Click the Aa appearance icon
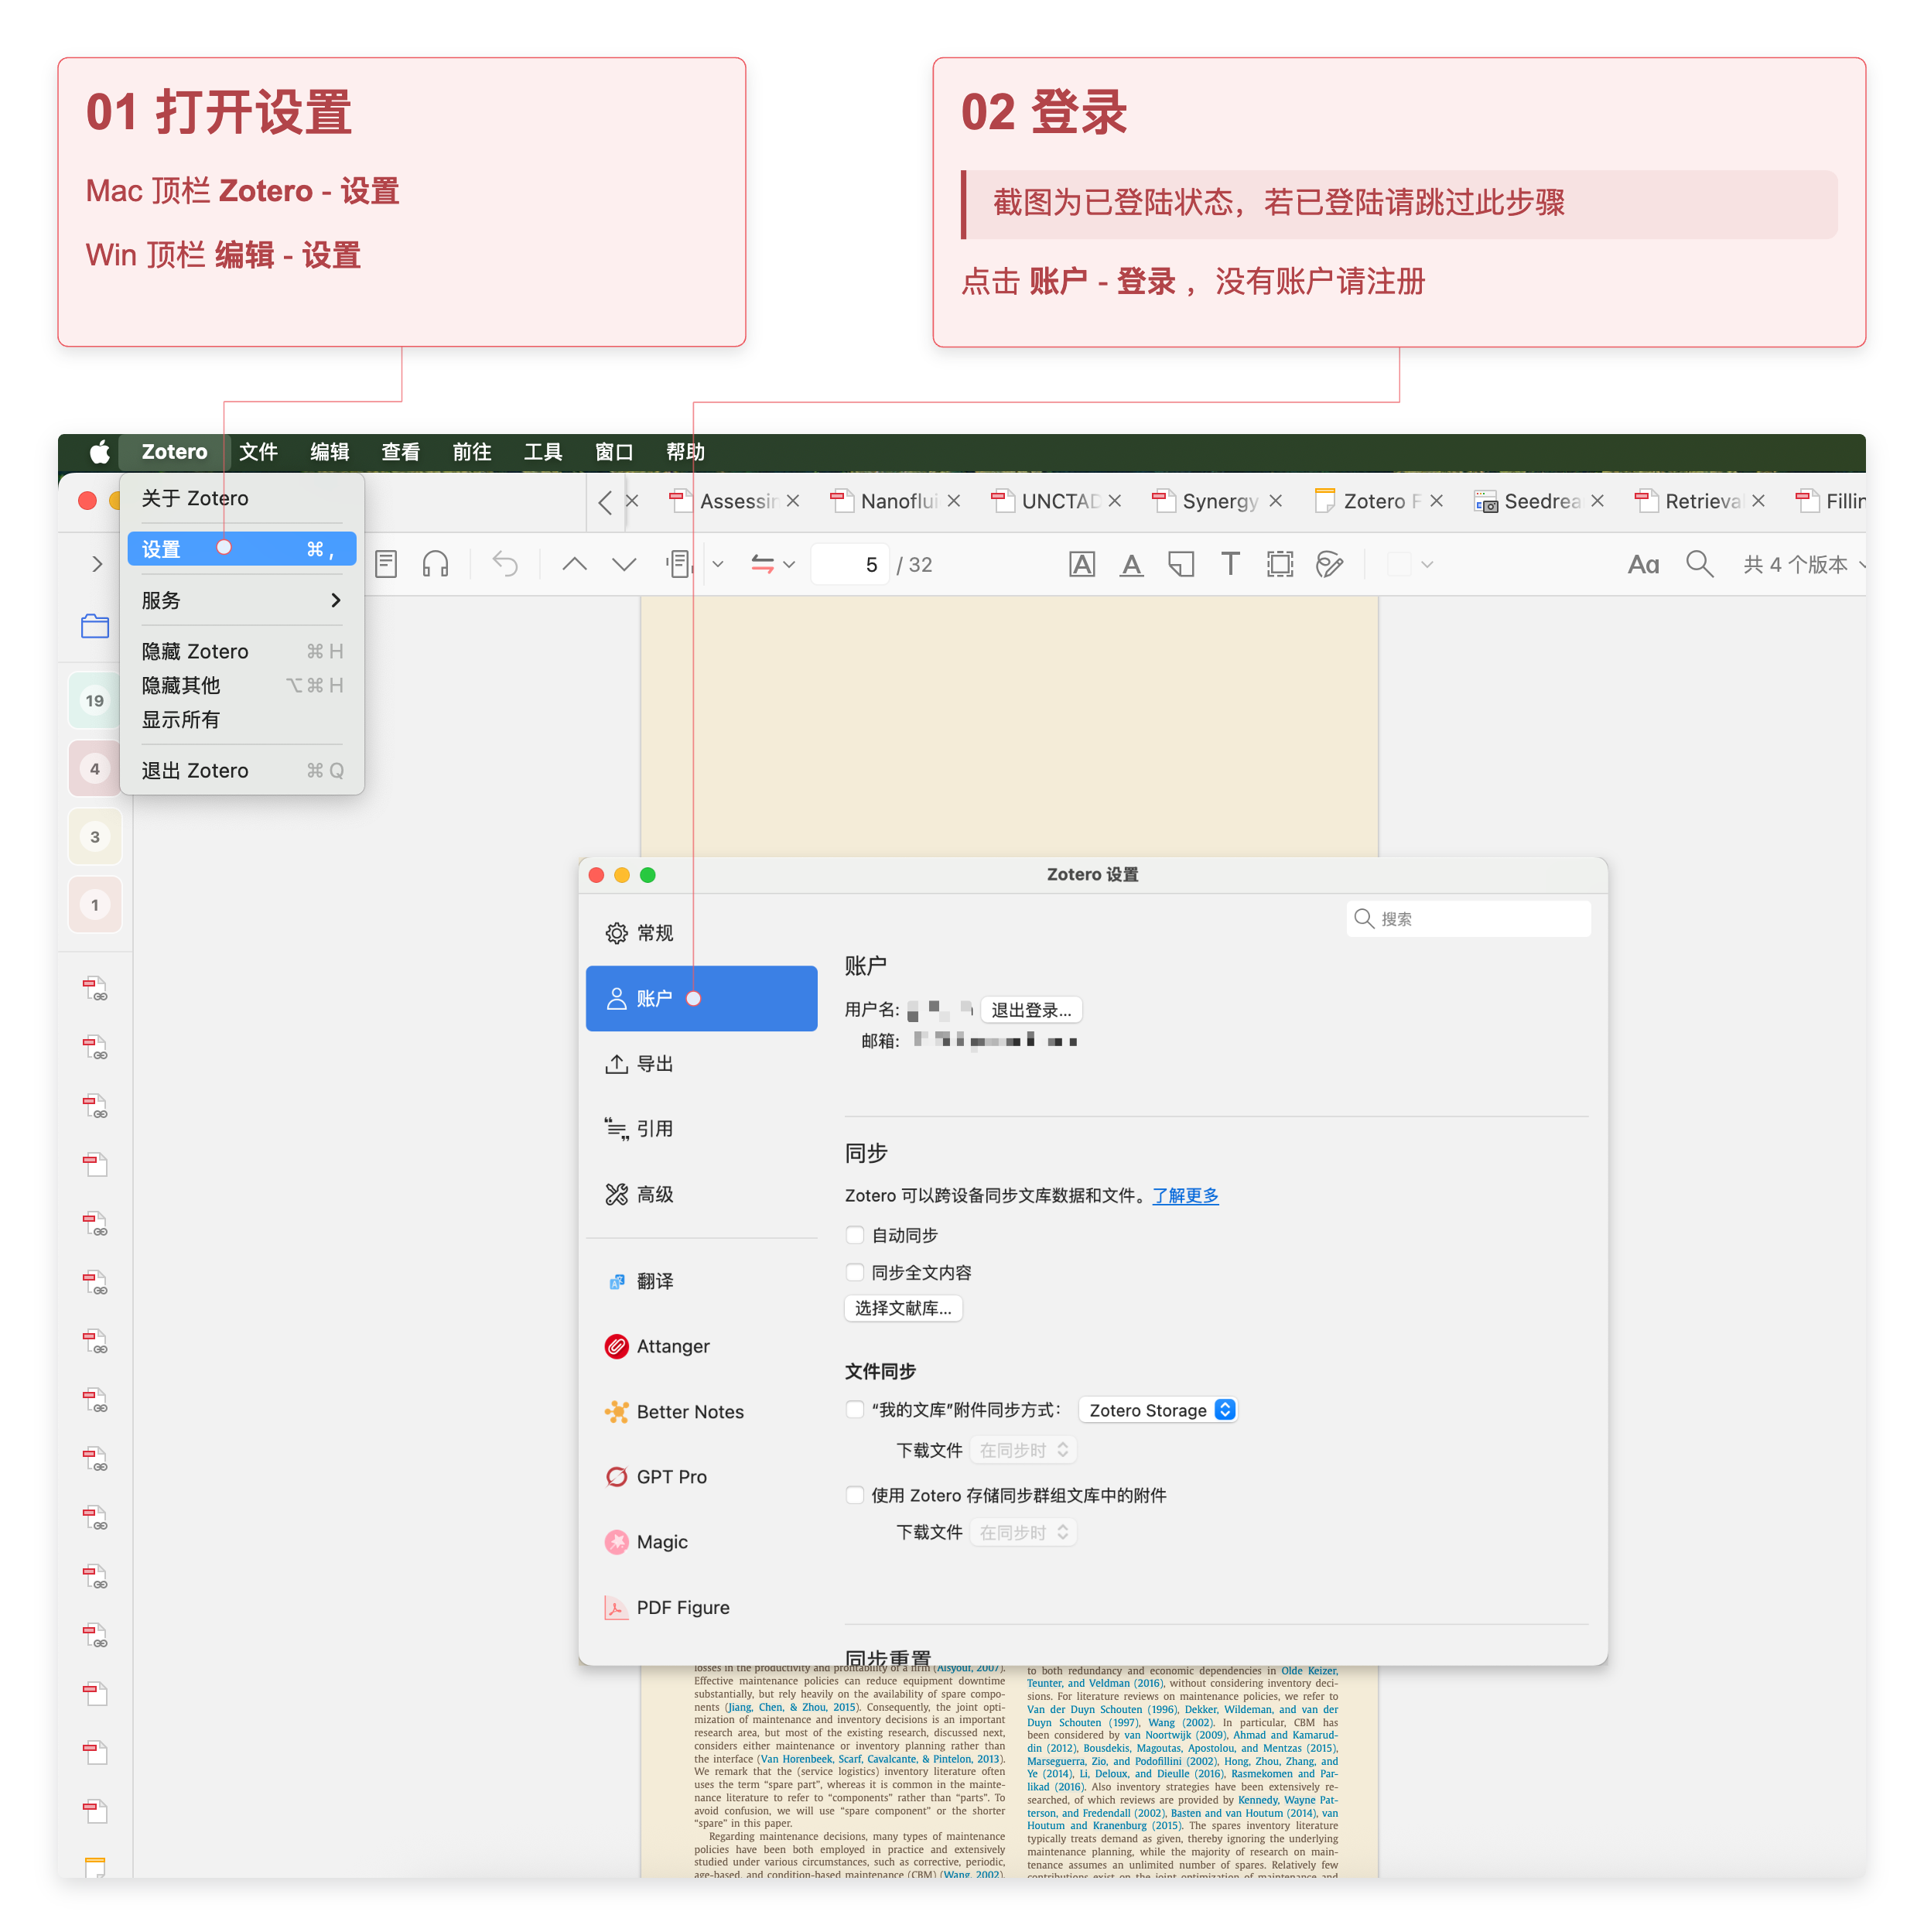The width and height of the screenshot is (1924, 1932). tap(1643, 564)
